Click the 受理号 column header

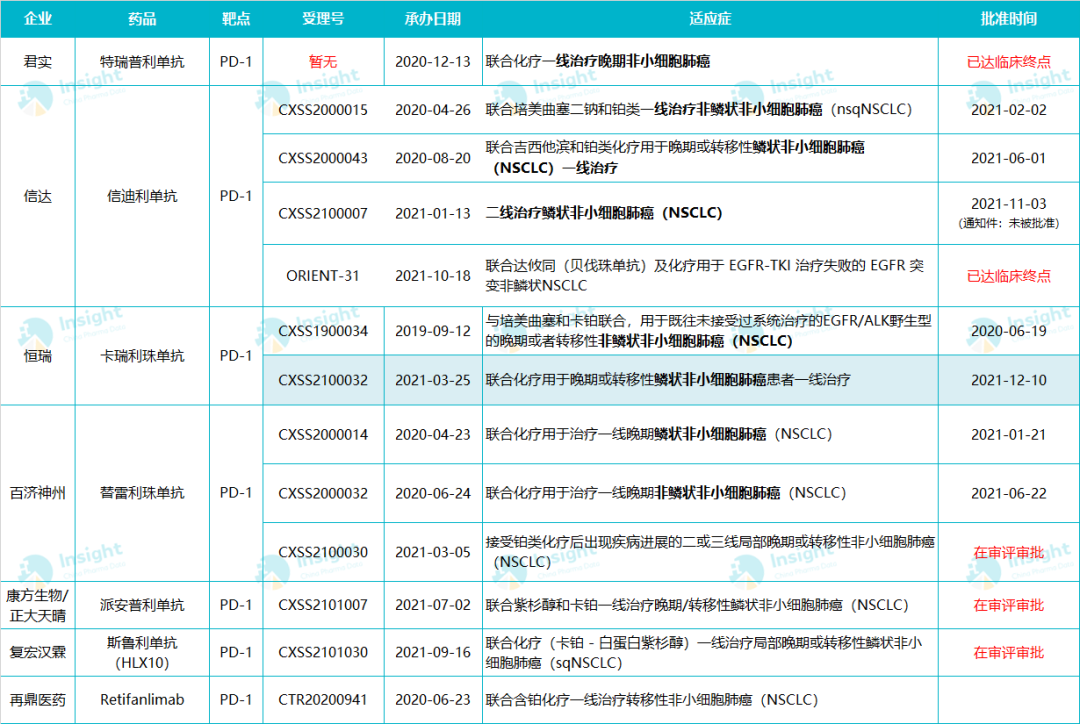(323, 19)
